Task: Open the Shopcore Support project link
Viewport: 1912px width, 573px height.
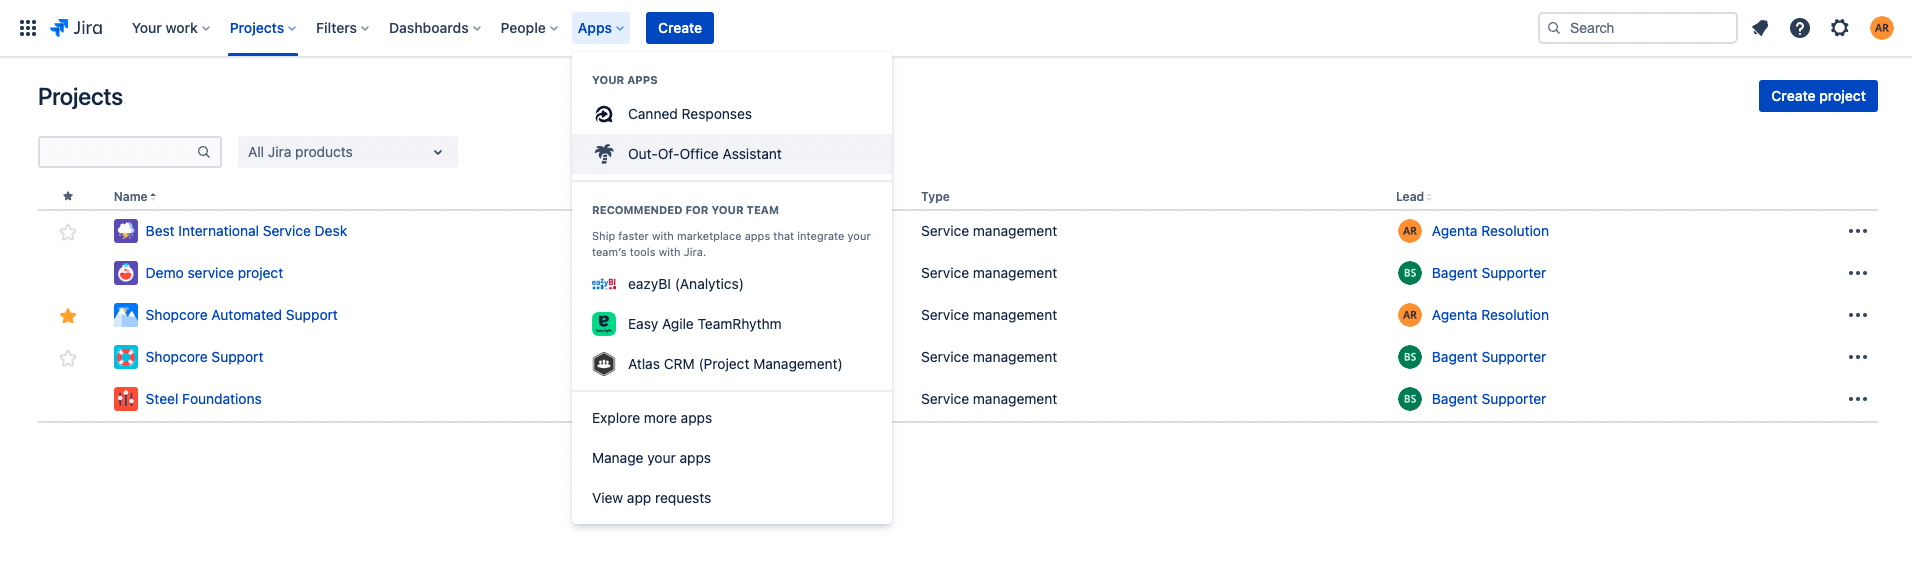Action: tap(204, 357)
